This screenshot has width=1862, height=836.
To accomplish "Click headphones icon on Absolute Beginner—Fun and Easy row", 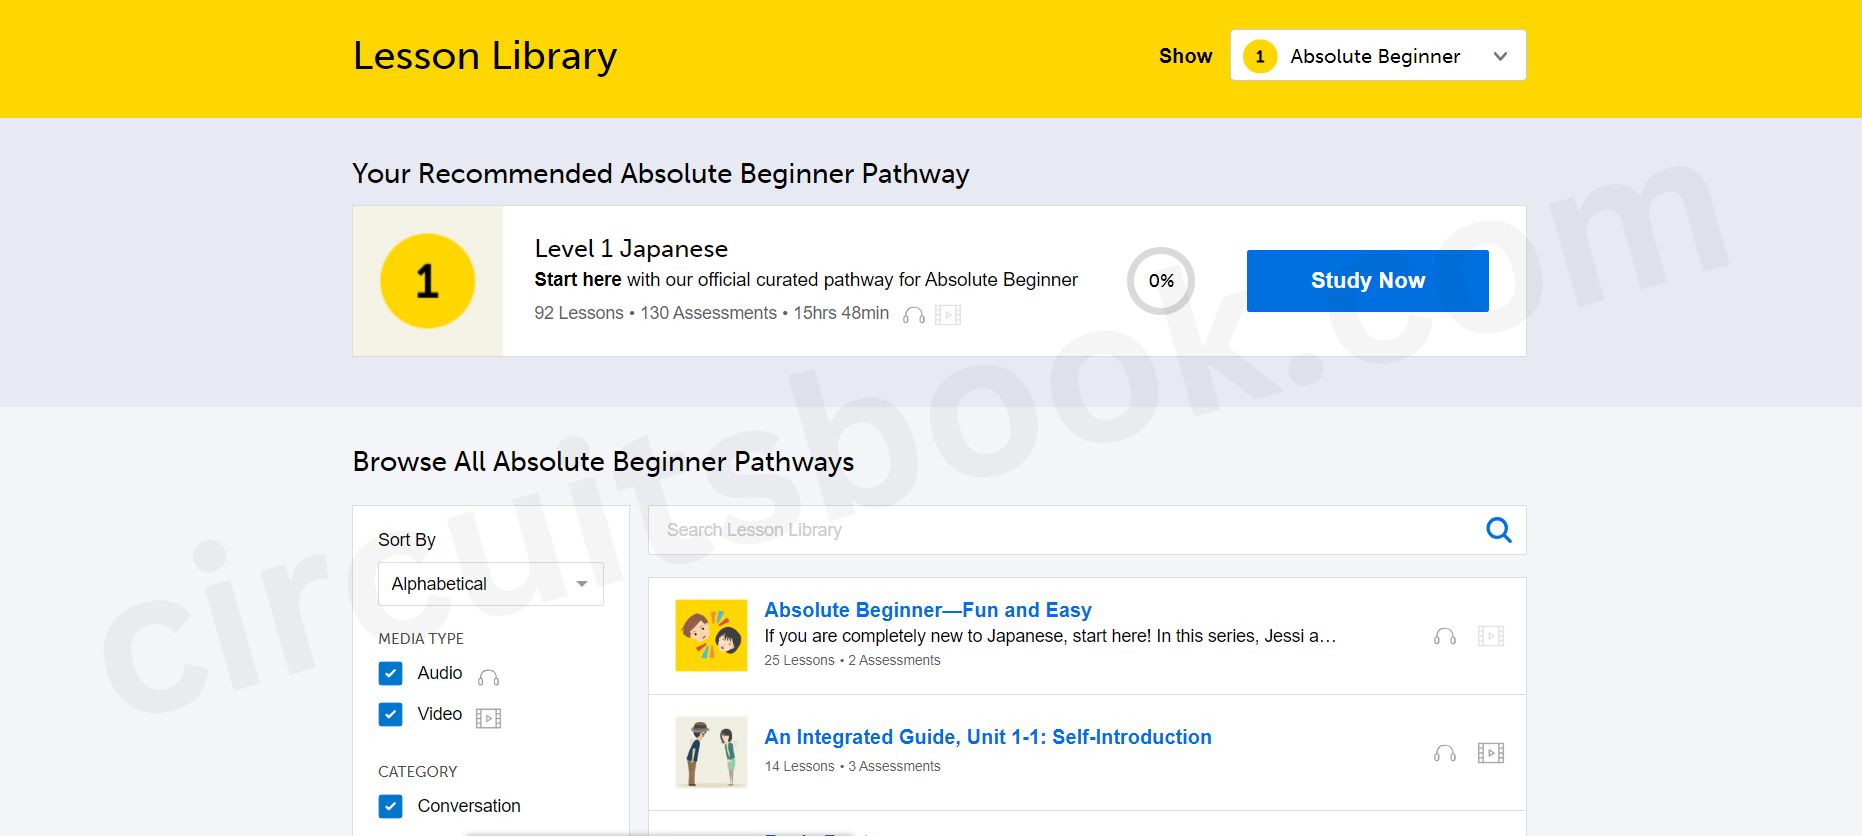I will pyautogui.click(x=1444, y=636).
